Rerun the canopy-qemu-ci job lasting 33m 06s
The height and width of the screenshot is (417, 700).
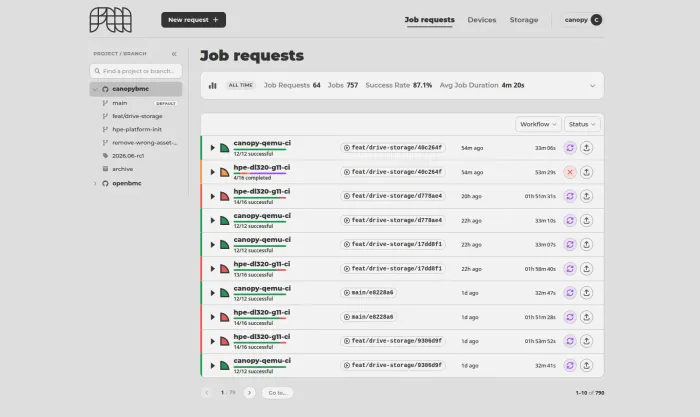(570, 148)
